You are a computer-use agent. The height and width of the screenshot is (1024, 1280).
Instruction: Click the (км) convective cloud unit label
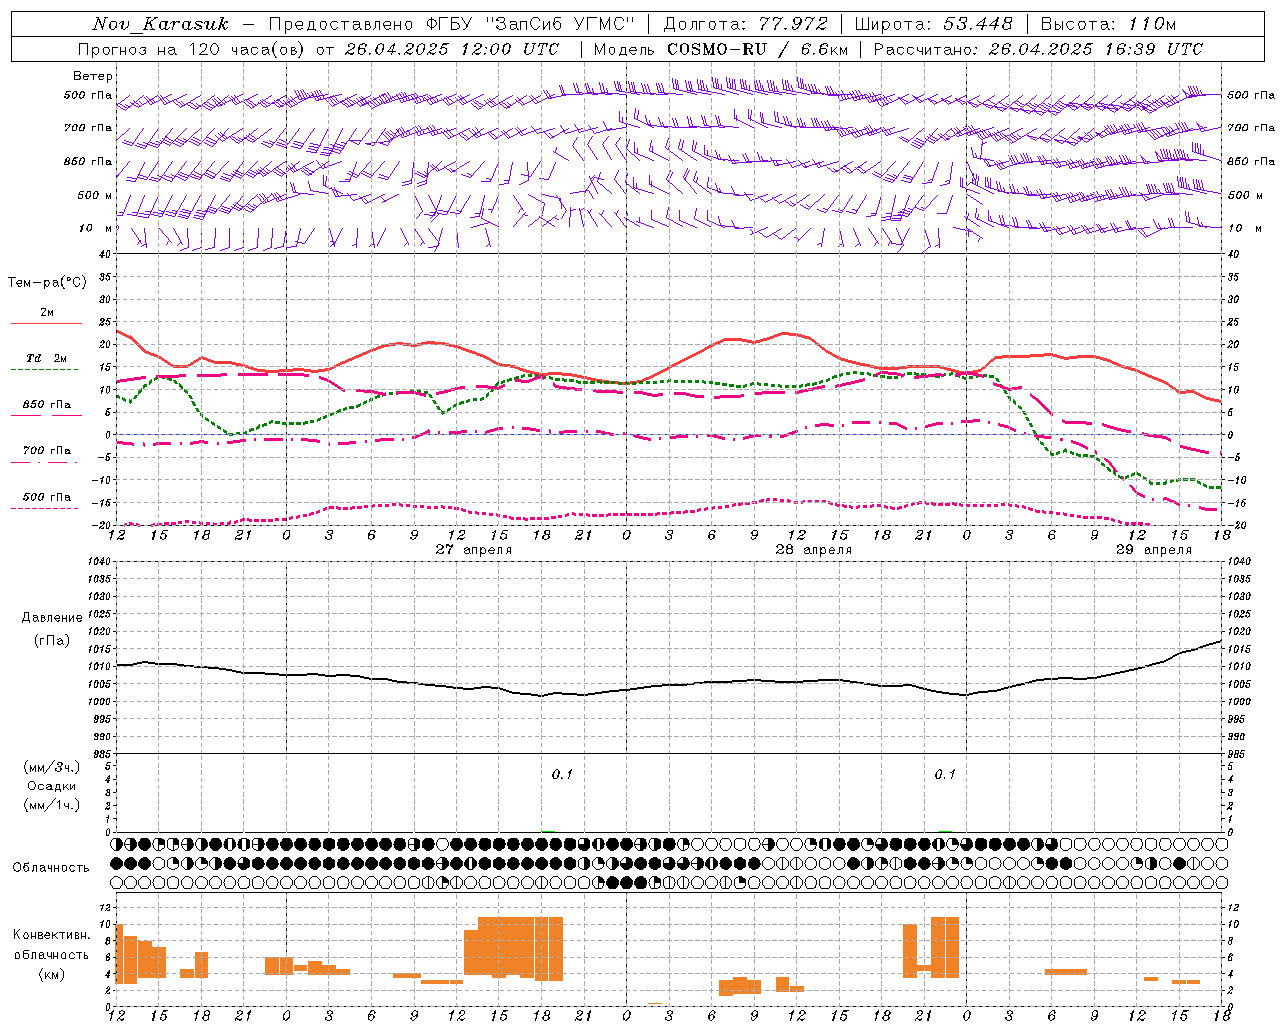pos(52,974)
